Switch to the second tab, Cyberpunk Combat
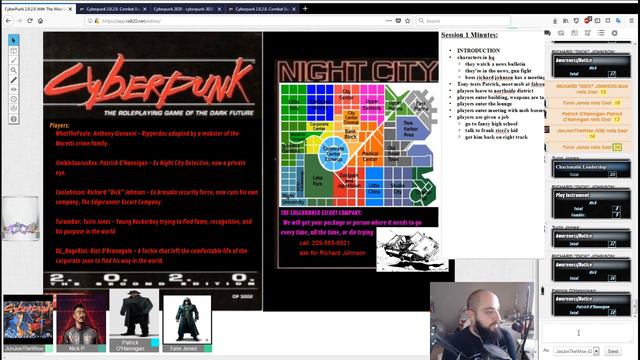Image resolution: width=640 pixels, height=360 pixels. pos(113,9)
